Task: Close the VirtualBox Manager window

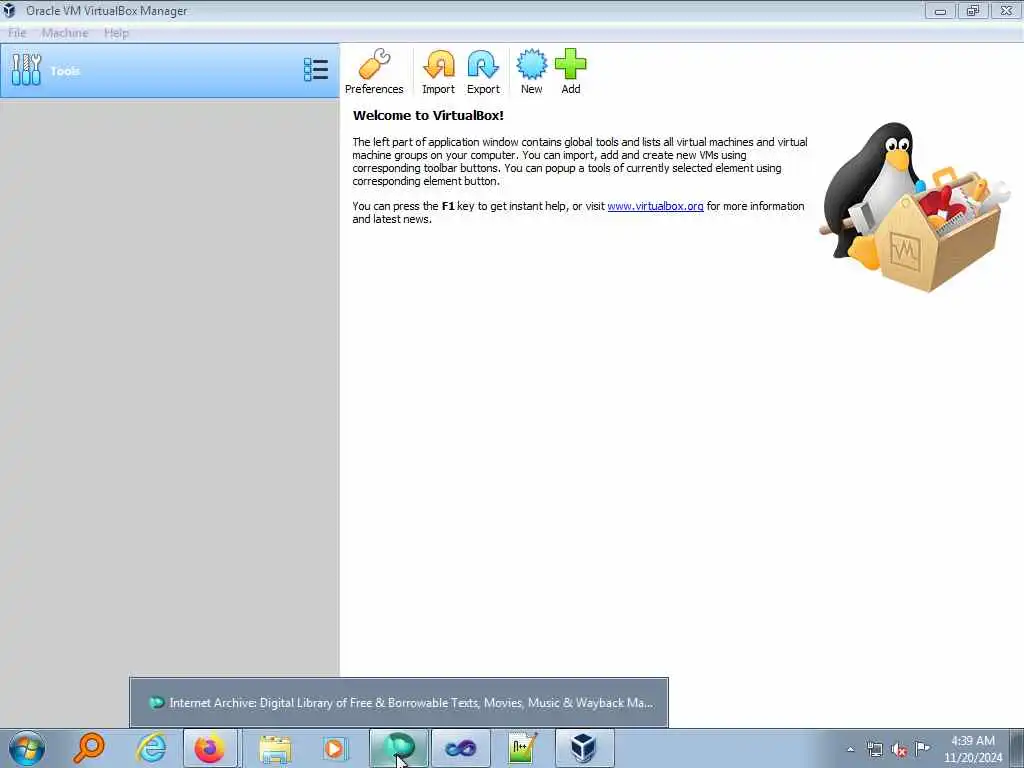Action: [1006, 11]
